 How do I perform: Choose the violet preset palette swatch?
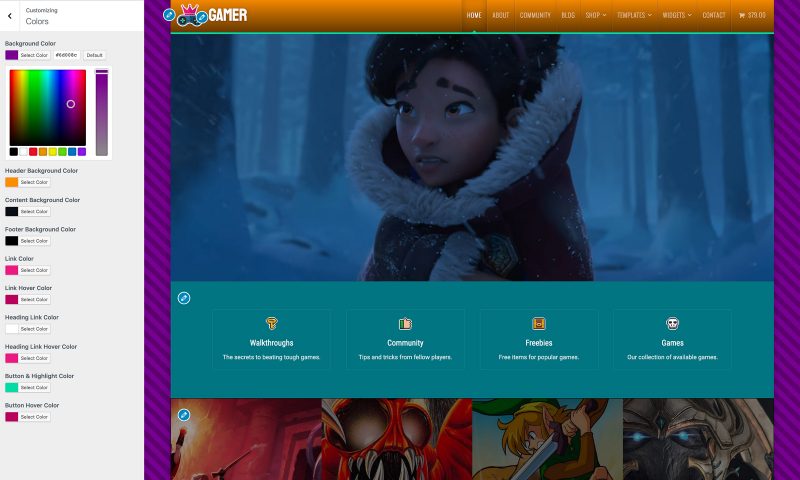[82, 151]
